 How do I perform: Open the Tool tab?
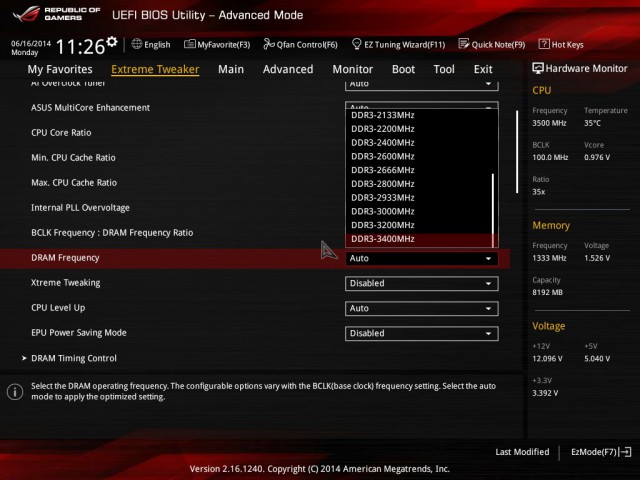pyautogui.click(x=444, y=69)
